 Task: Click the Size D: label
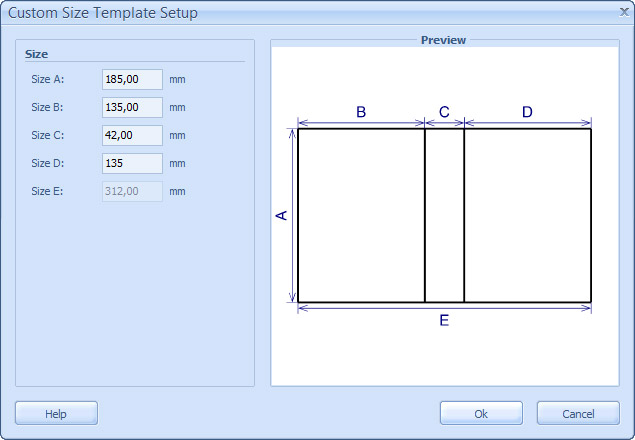(x=48, y=163)
